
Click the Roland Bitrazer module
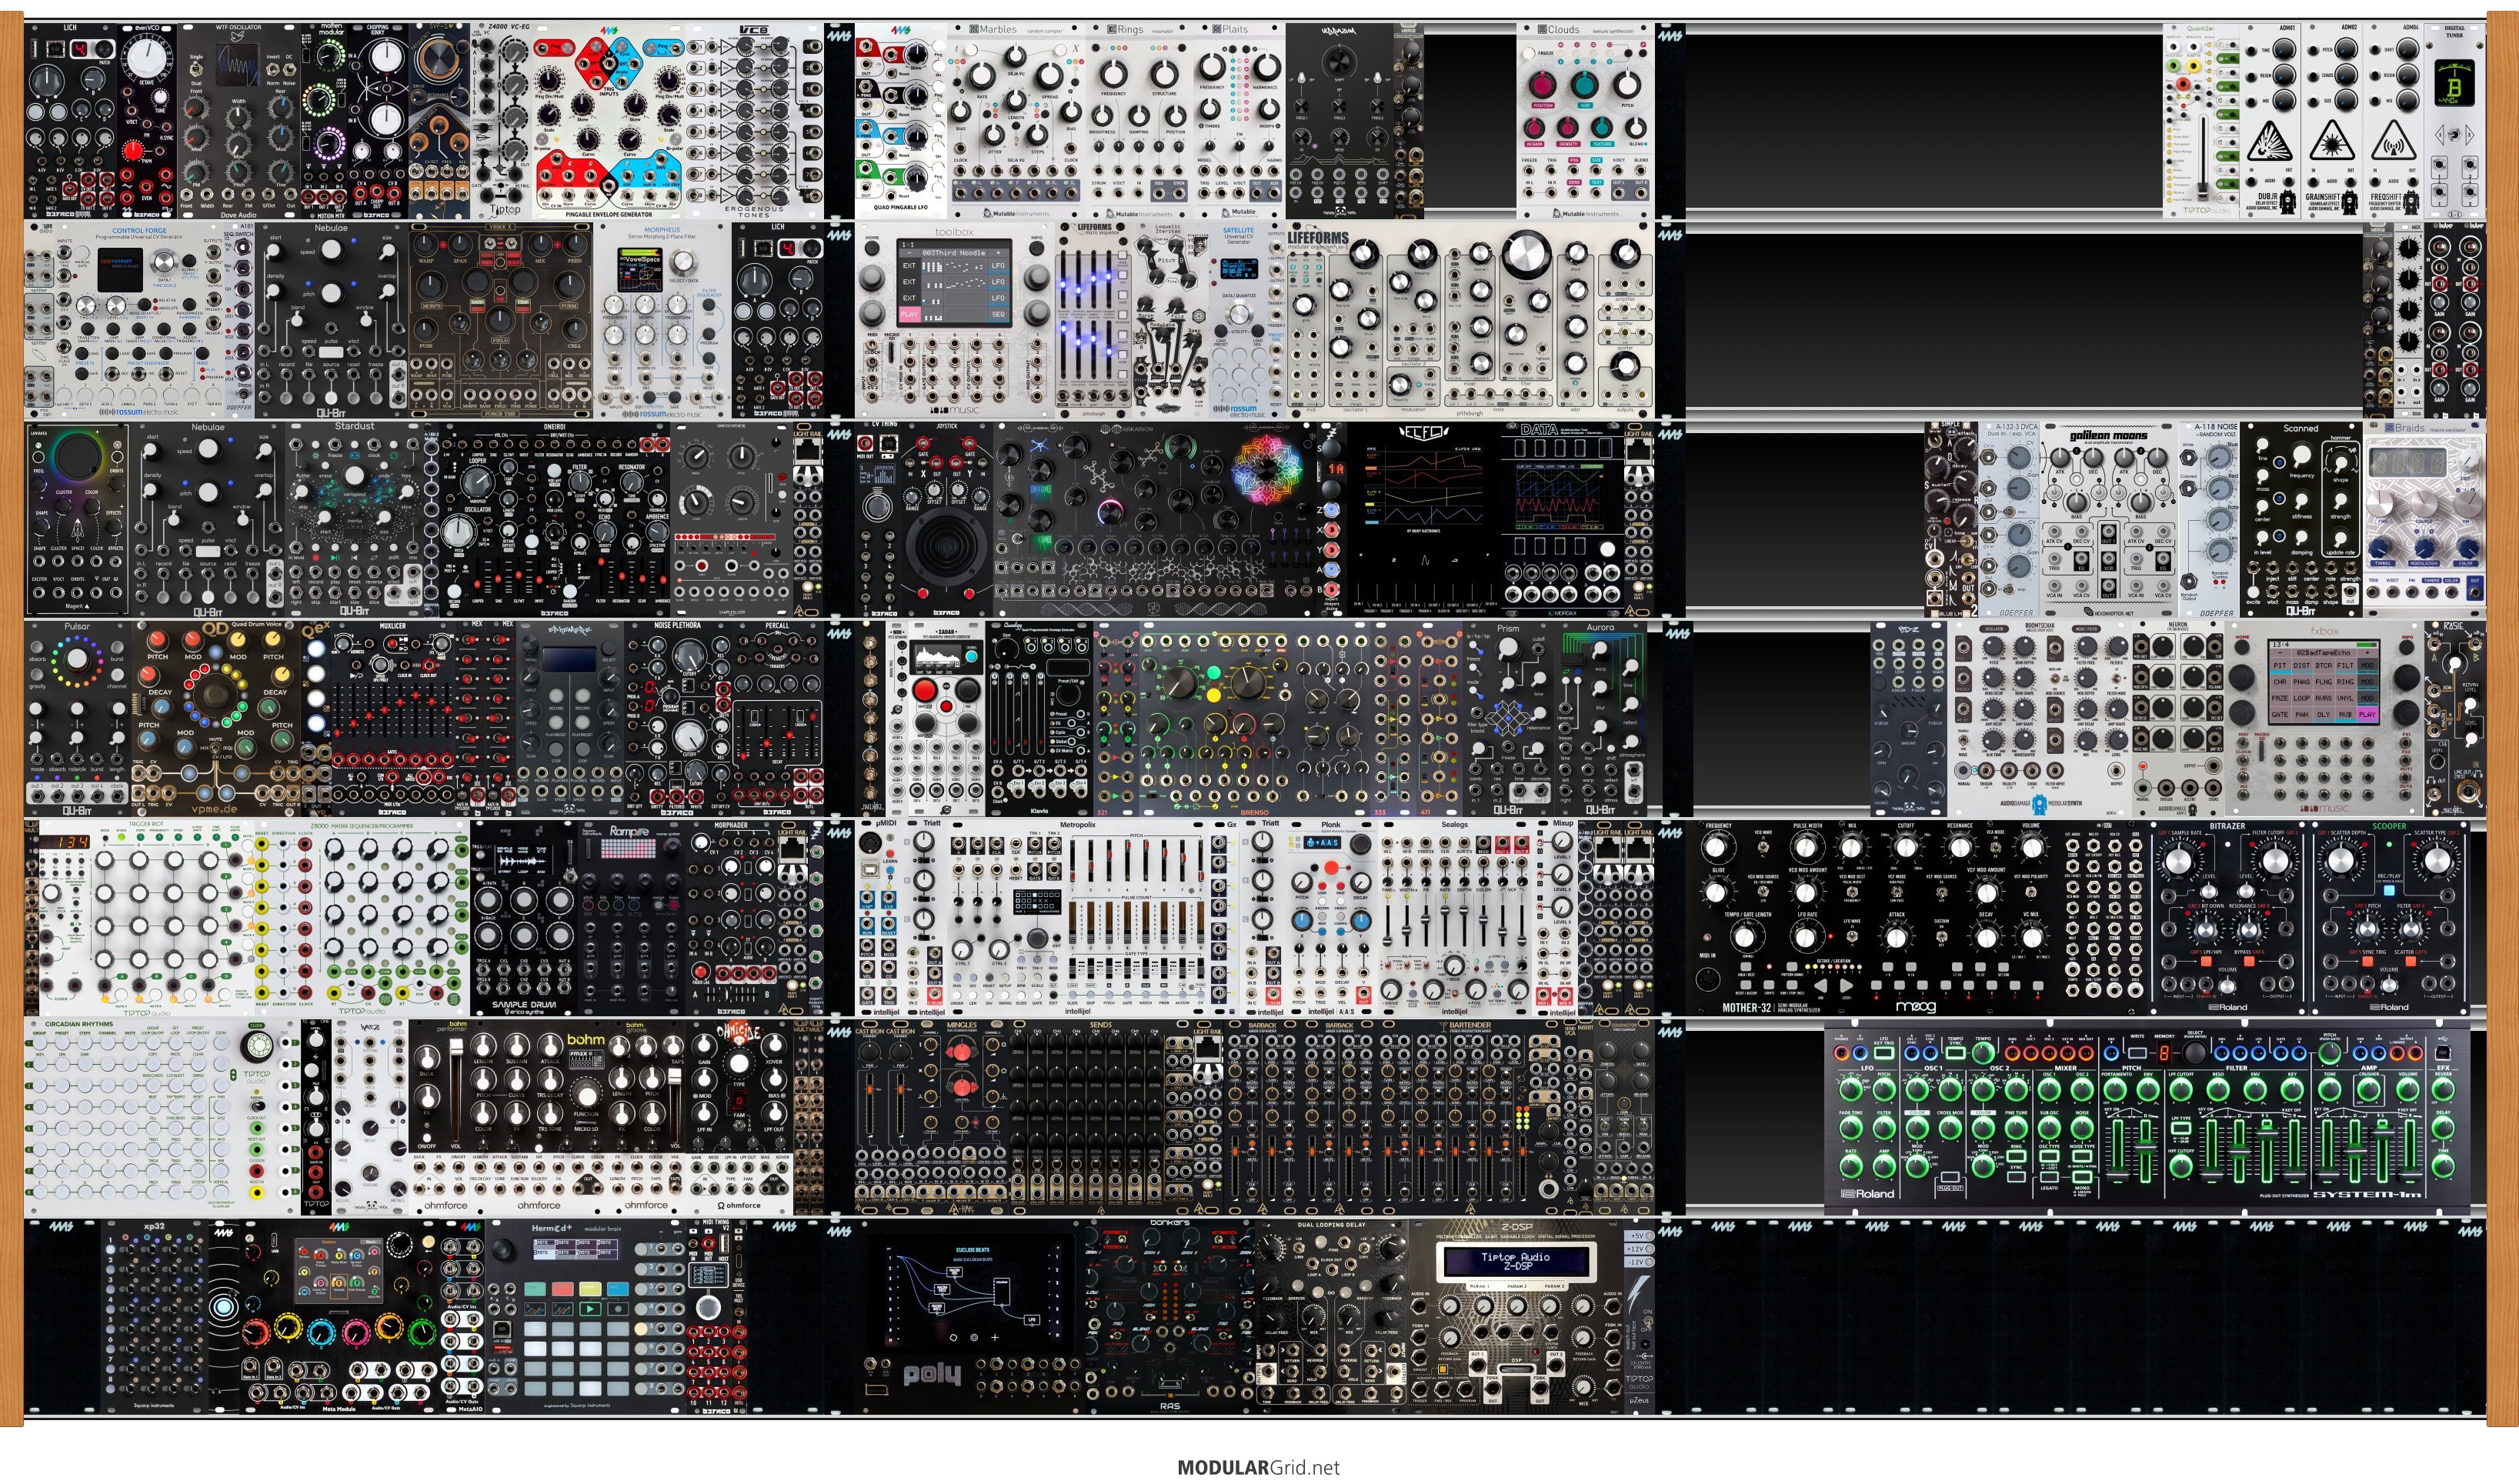pyautogui.click(x=2228, y=918)
